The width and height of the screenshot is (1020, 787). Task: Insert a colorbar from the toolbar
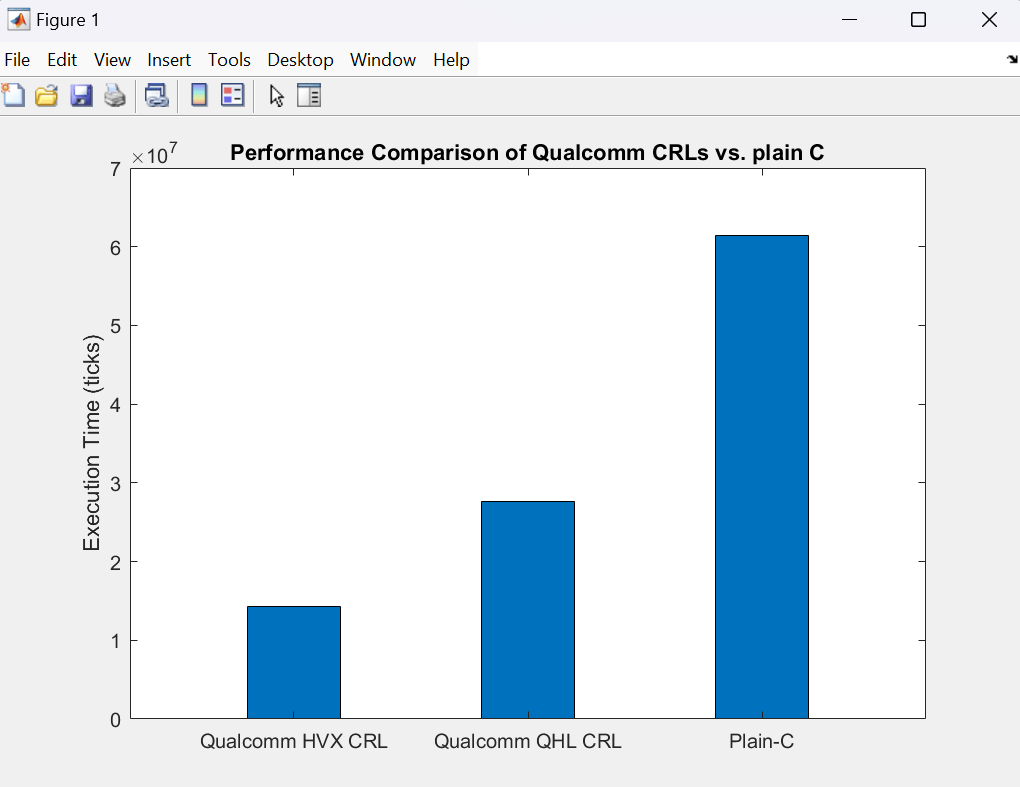click(x=199, y=95)
